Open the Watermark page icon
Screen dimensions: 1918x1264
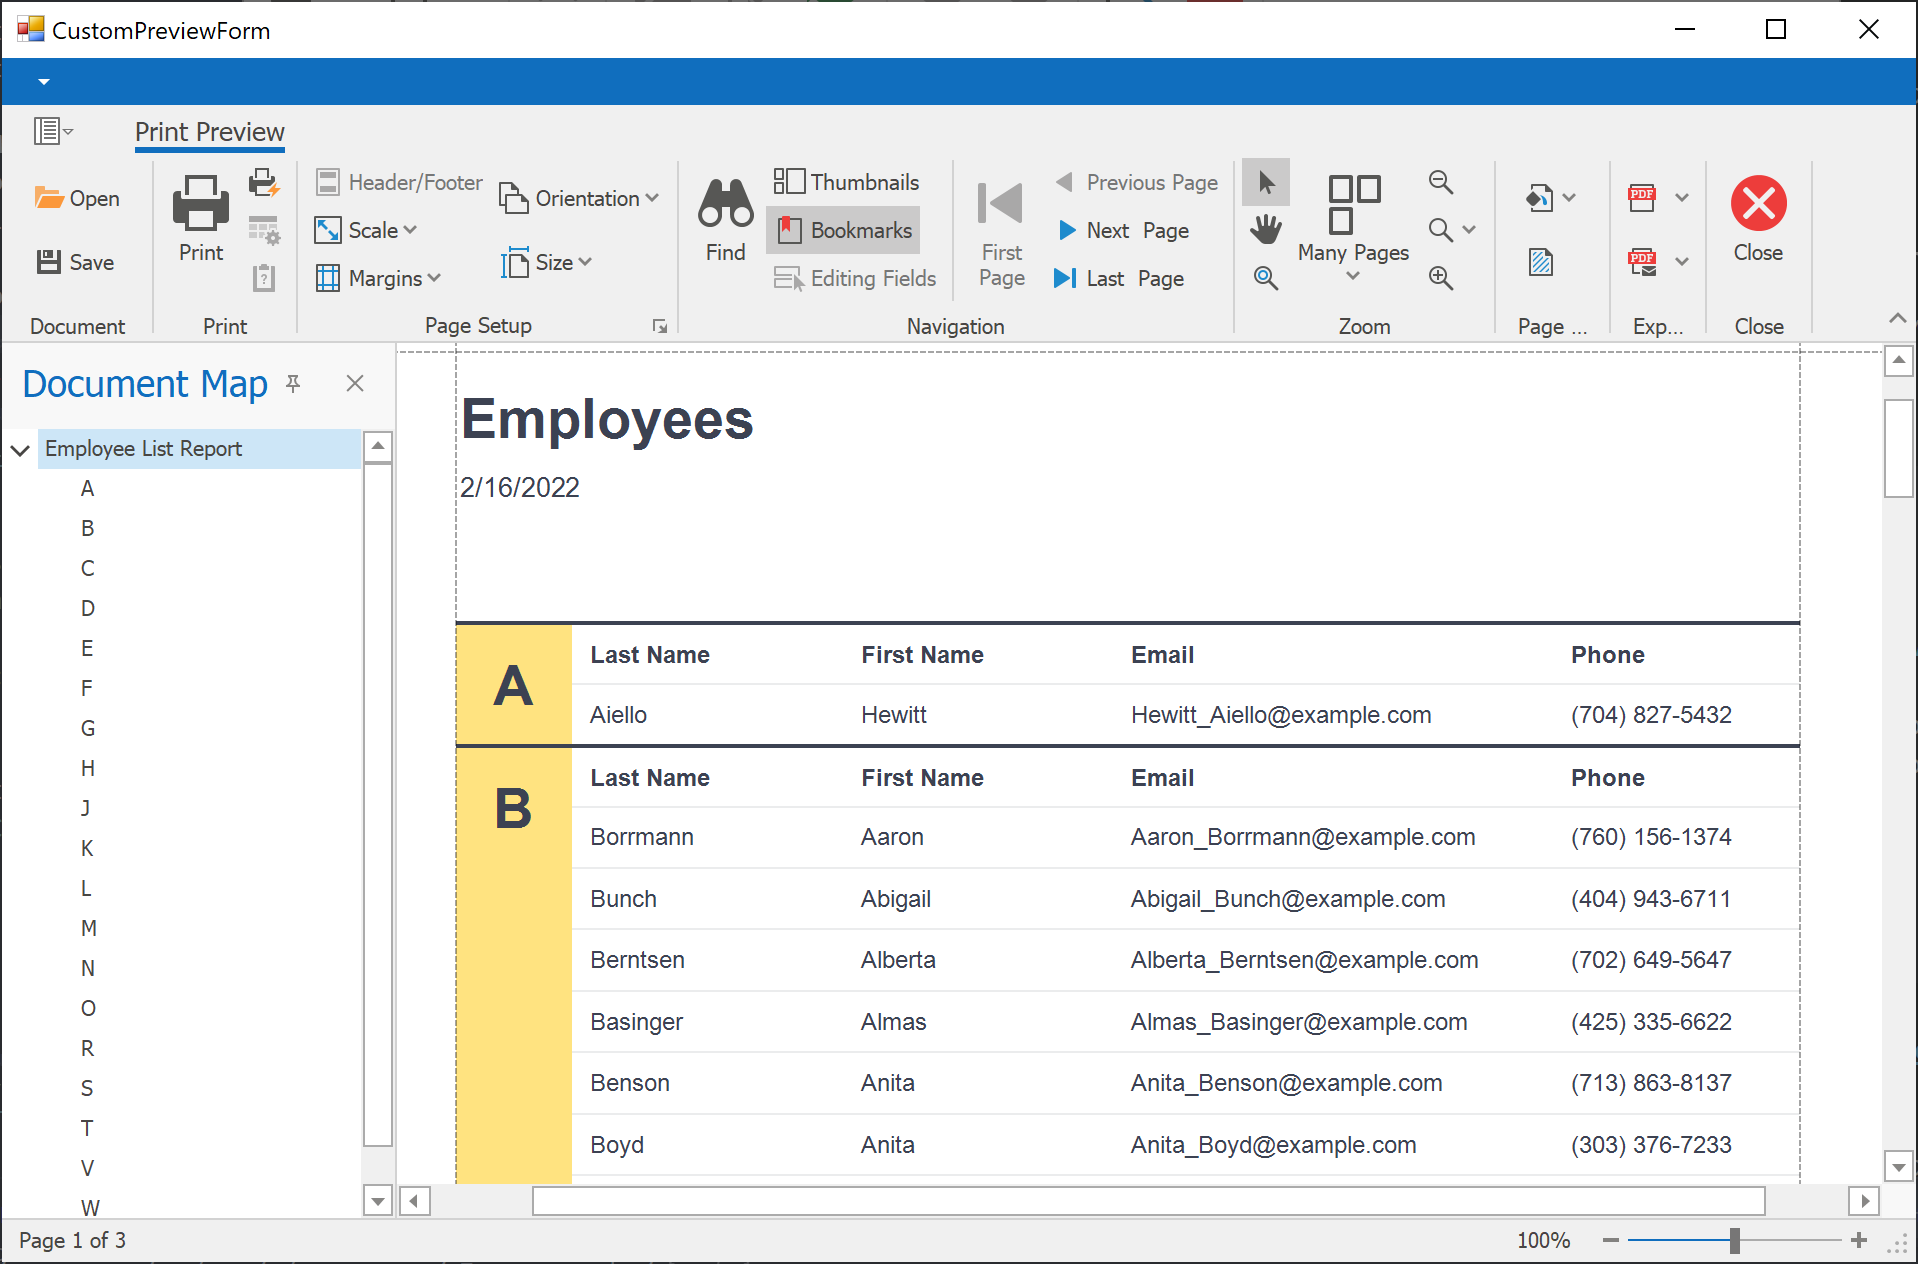click(1541, 263)
